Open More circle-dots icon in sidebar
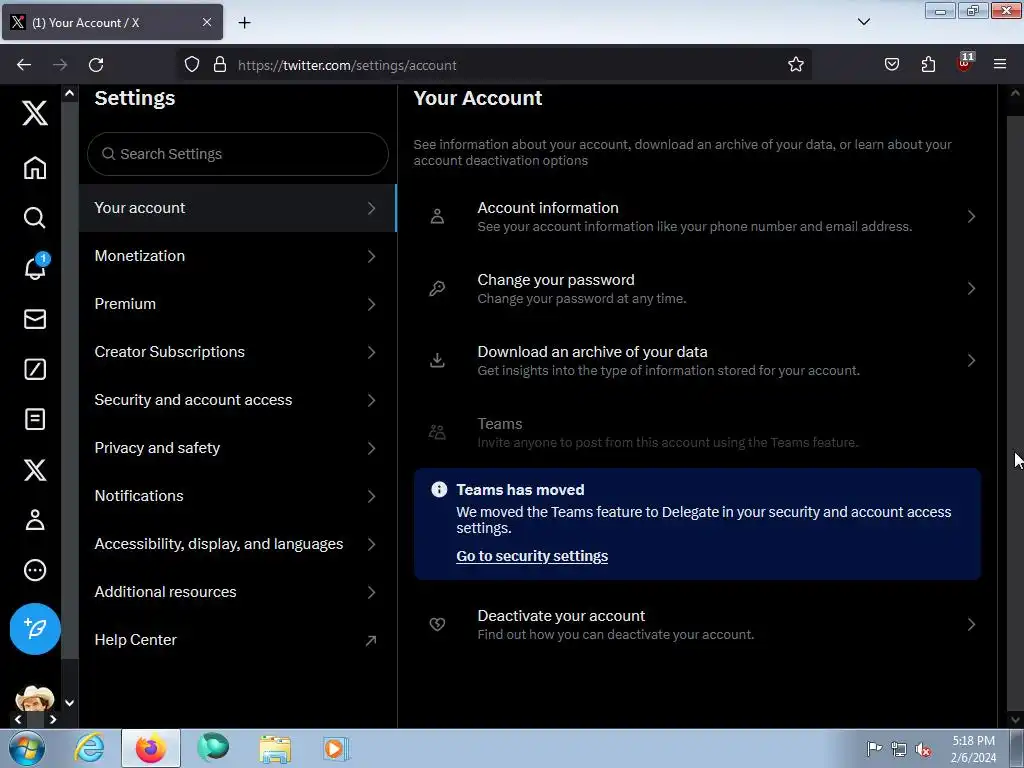 click(x=35, y=570)
